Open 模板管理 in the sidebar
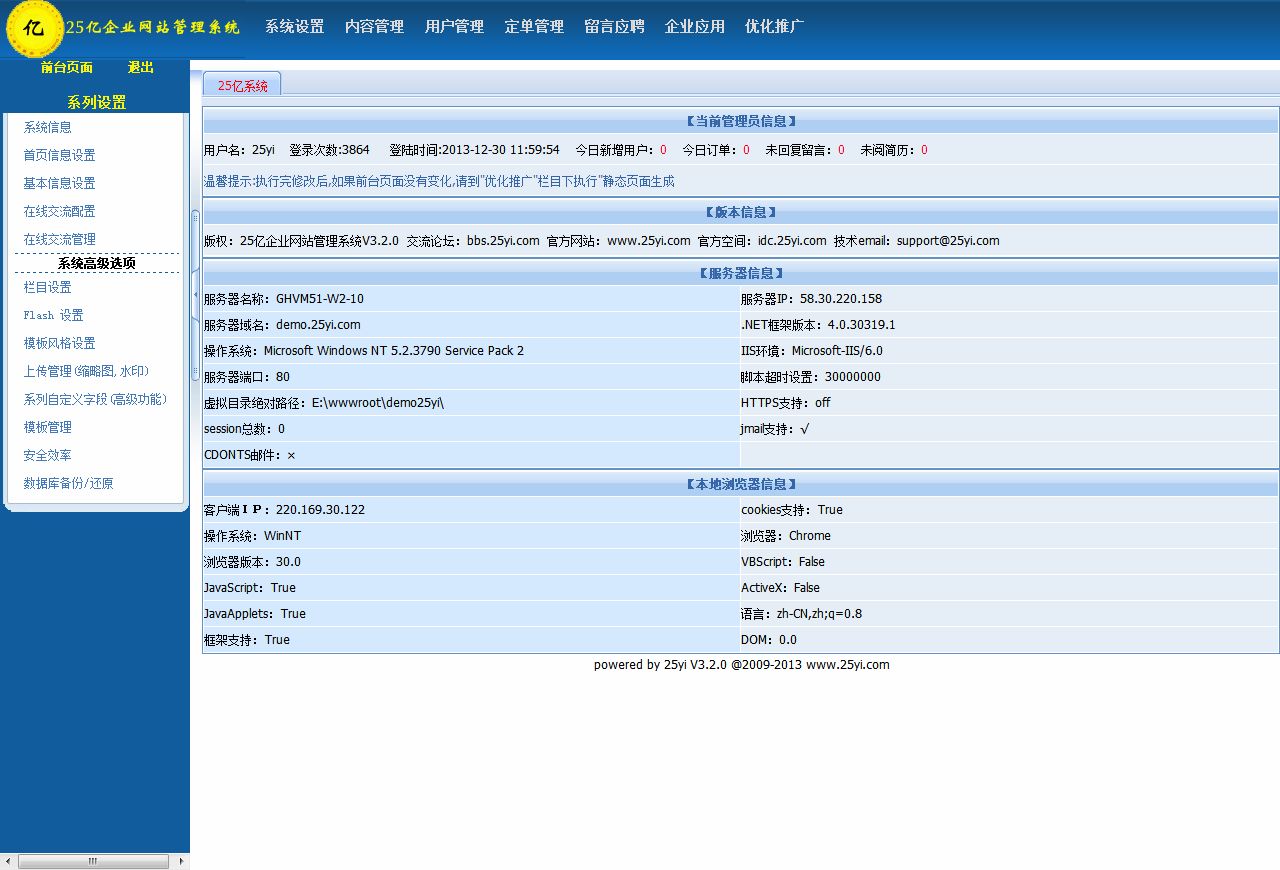Image resolution: width=1280 pixels, height=870 pixels. [x=47, y=427]
